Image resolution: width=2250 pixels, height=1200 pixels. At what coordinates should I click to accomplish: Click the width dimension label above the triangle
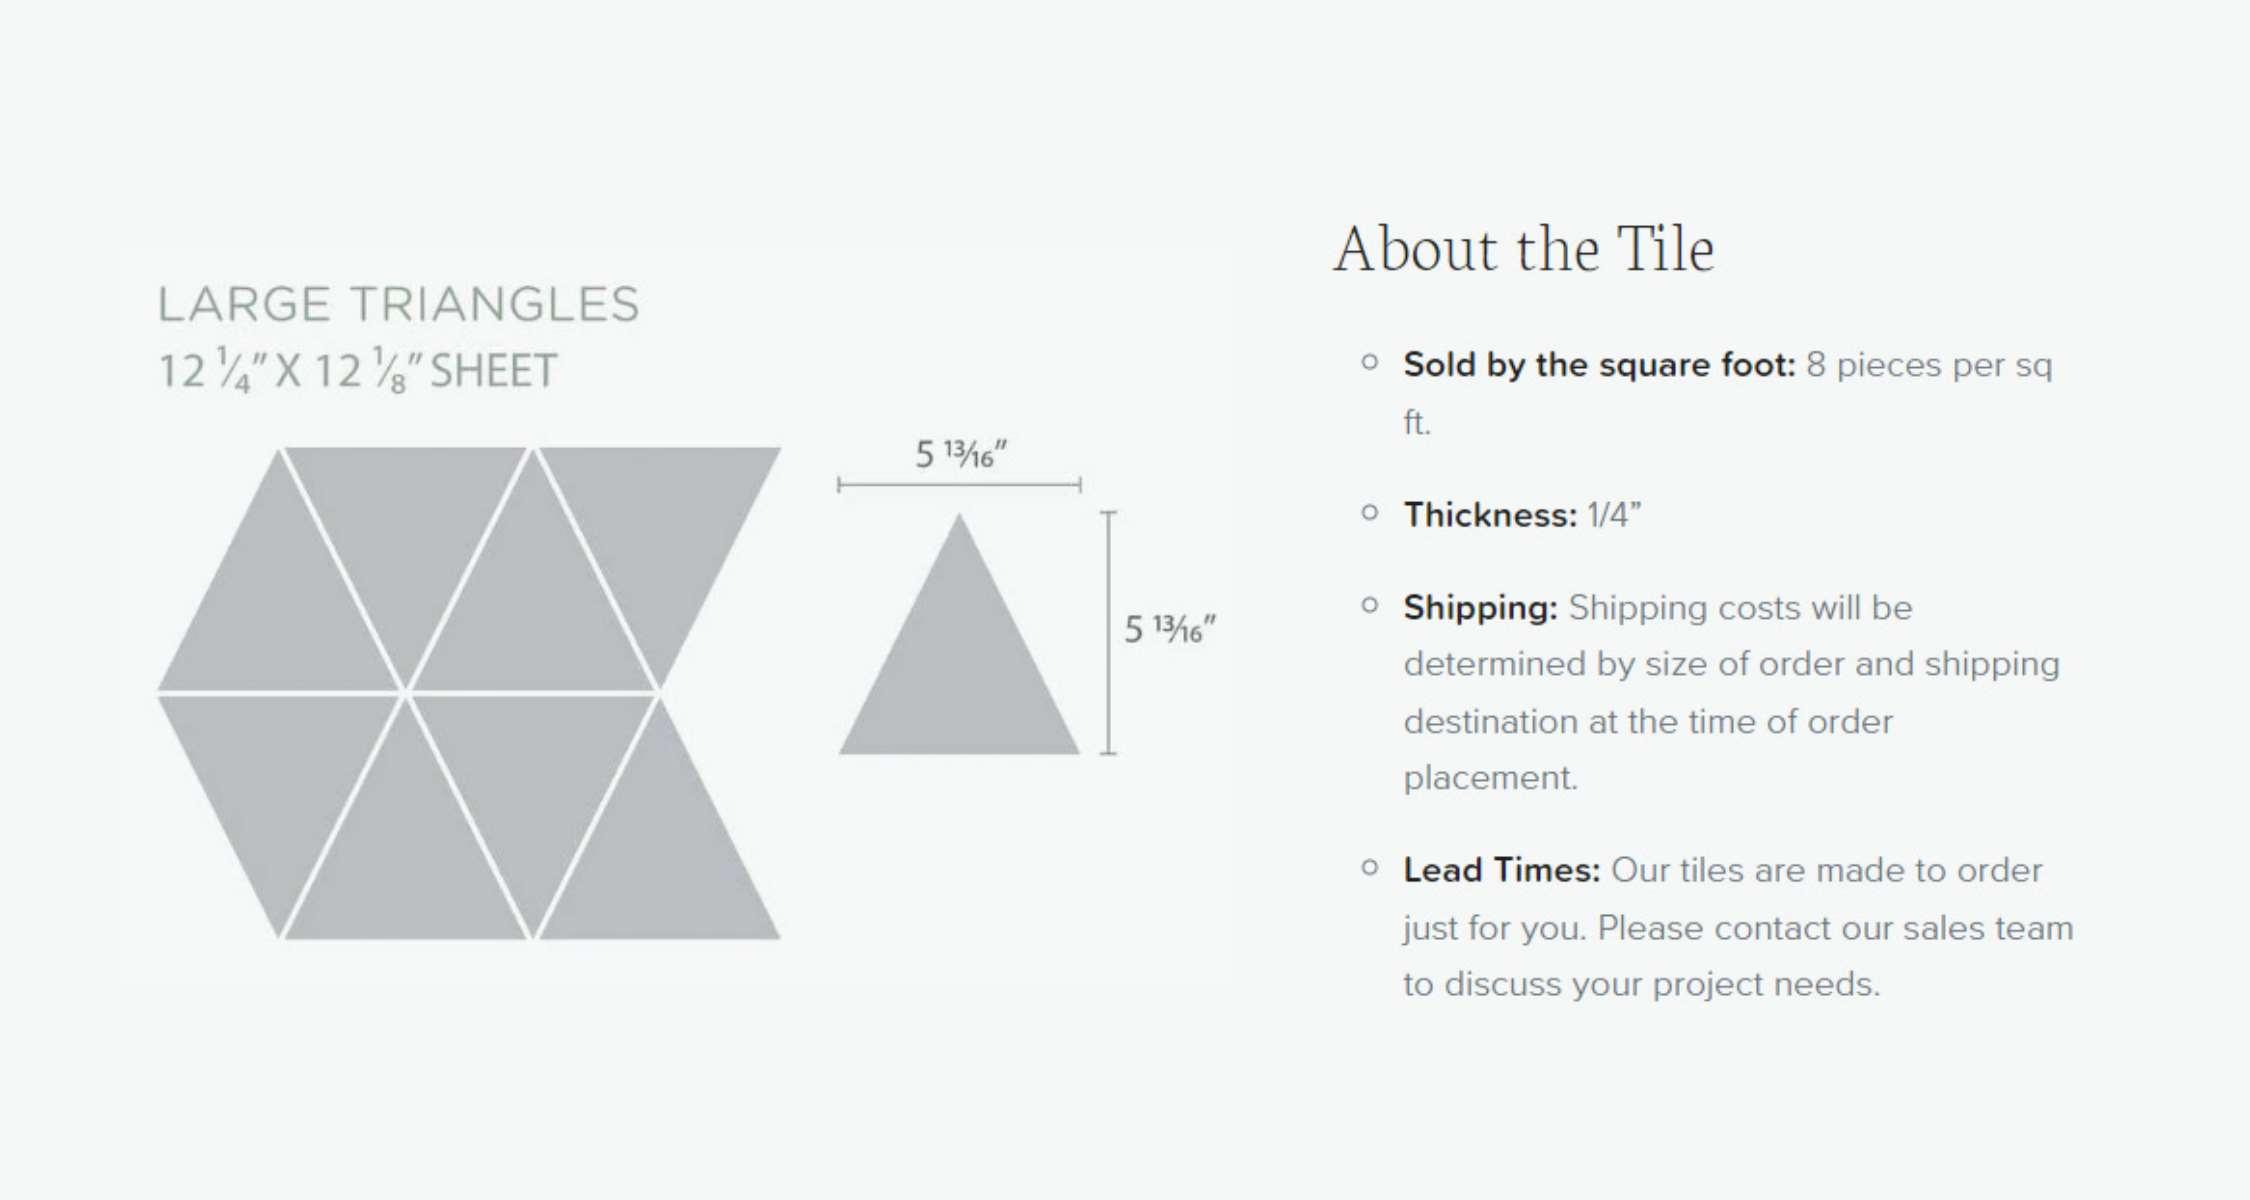click(960, 455)
